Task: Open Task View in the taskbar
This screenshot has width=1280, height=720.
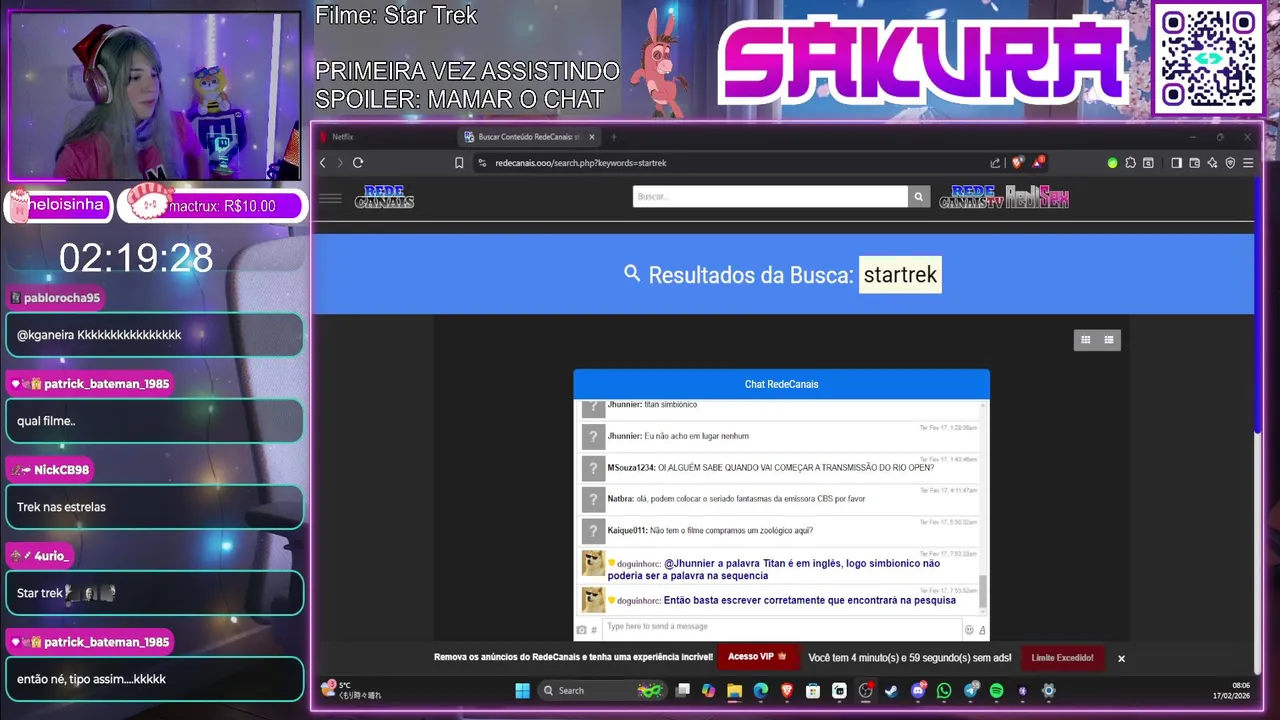Action: click(x=683, y=691)
